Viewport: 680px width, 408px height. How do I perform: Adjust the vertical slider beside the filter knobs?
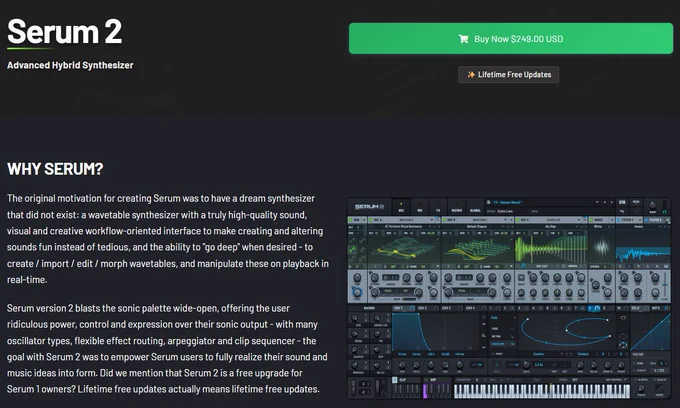click(x=665, y=286)
